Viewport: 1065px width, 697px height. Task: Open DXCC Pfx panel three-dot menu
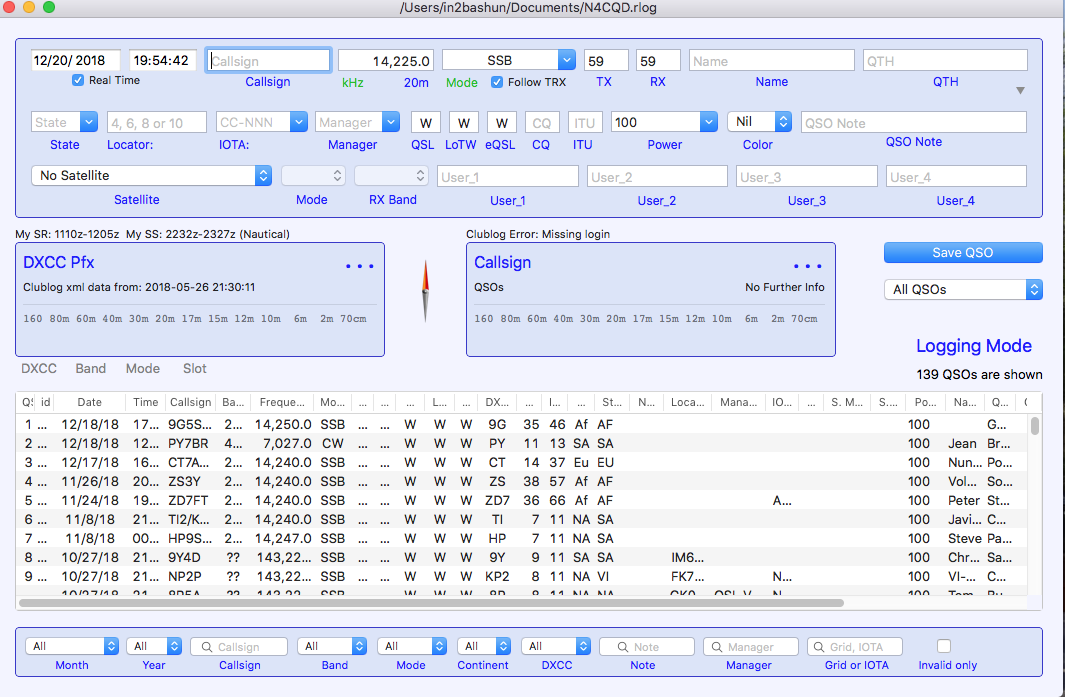[359, 266]
